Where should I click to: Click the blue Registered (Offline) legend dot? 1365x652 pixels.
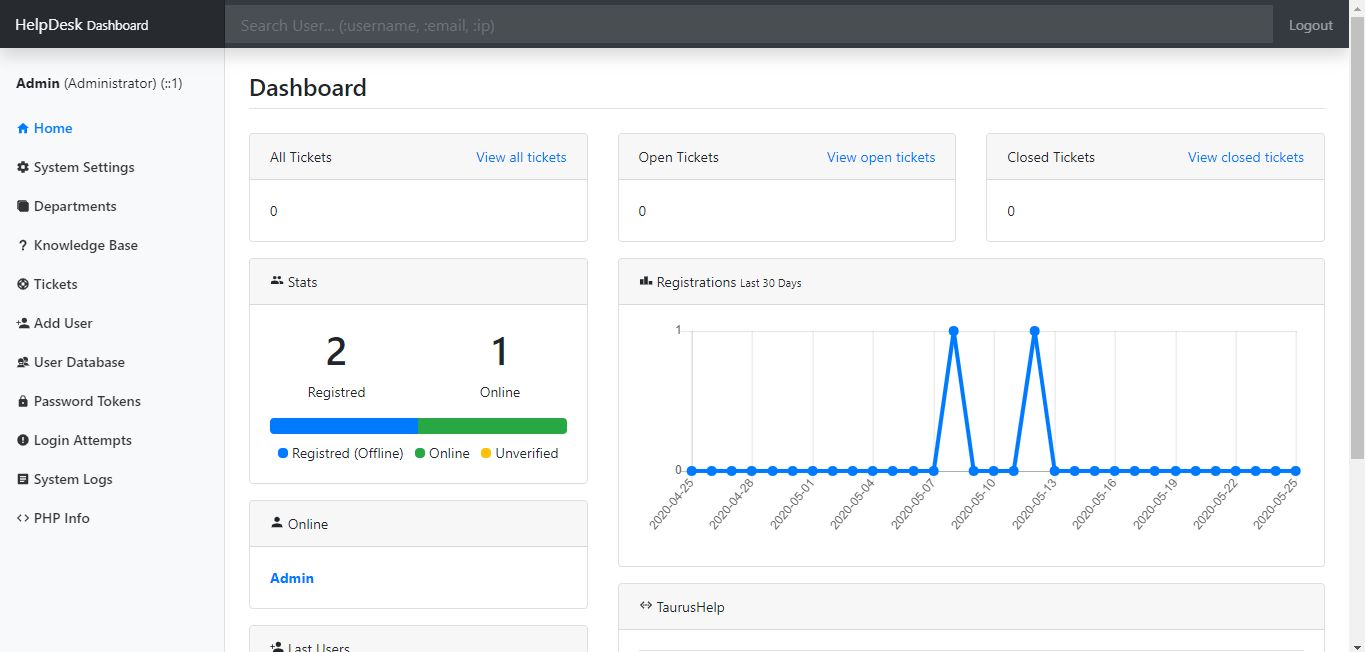(283, 453)
